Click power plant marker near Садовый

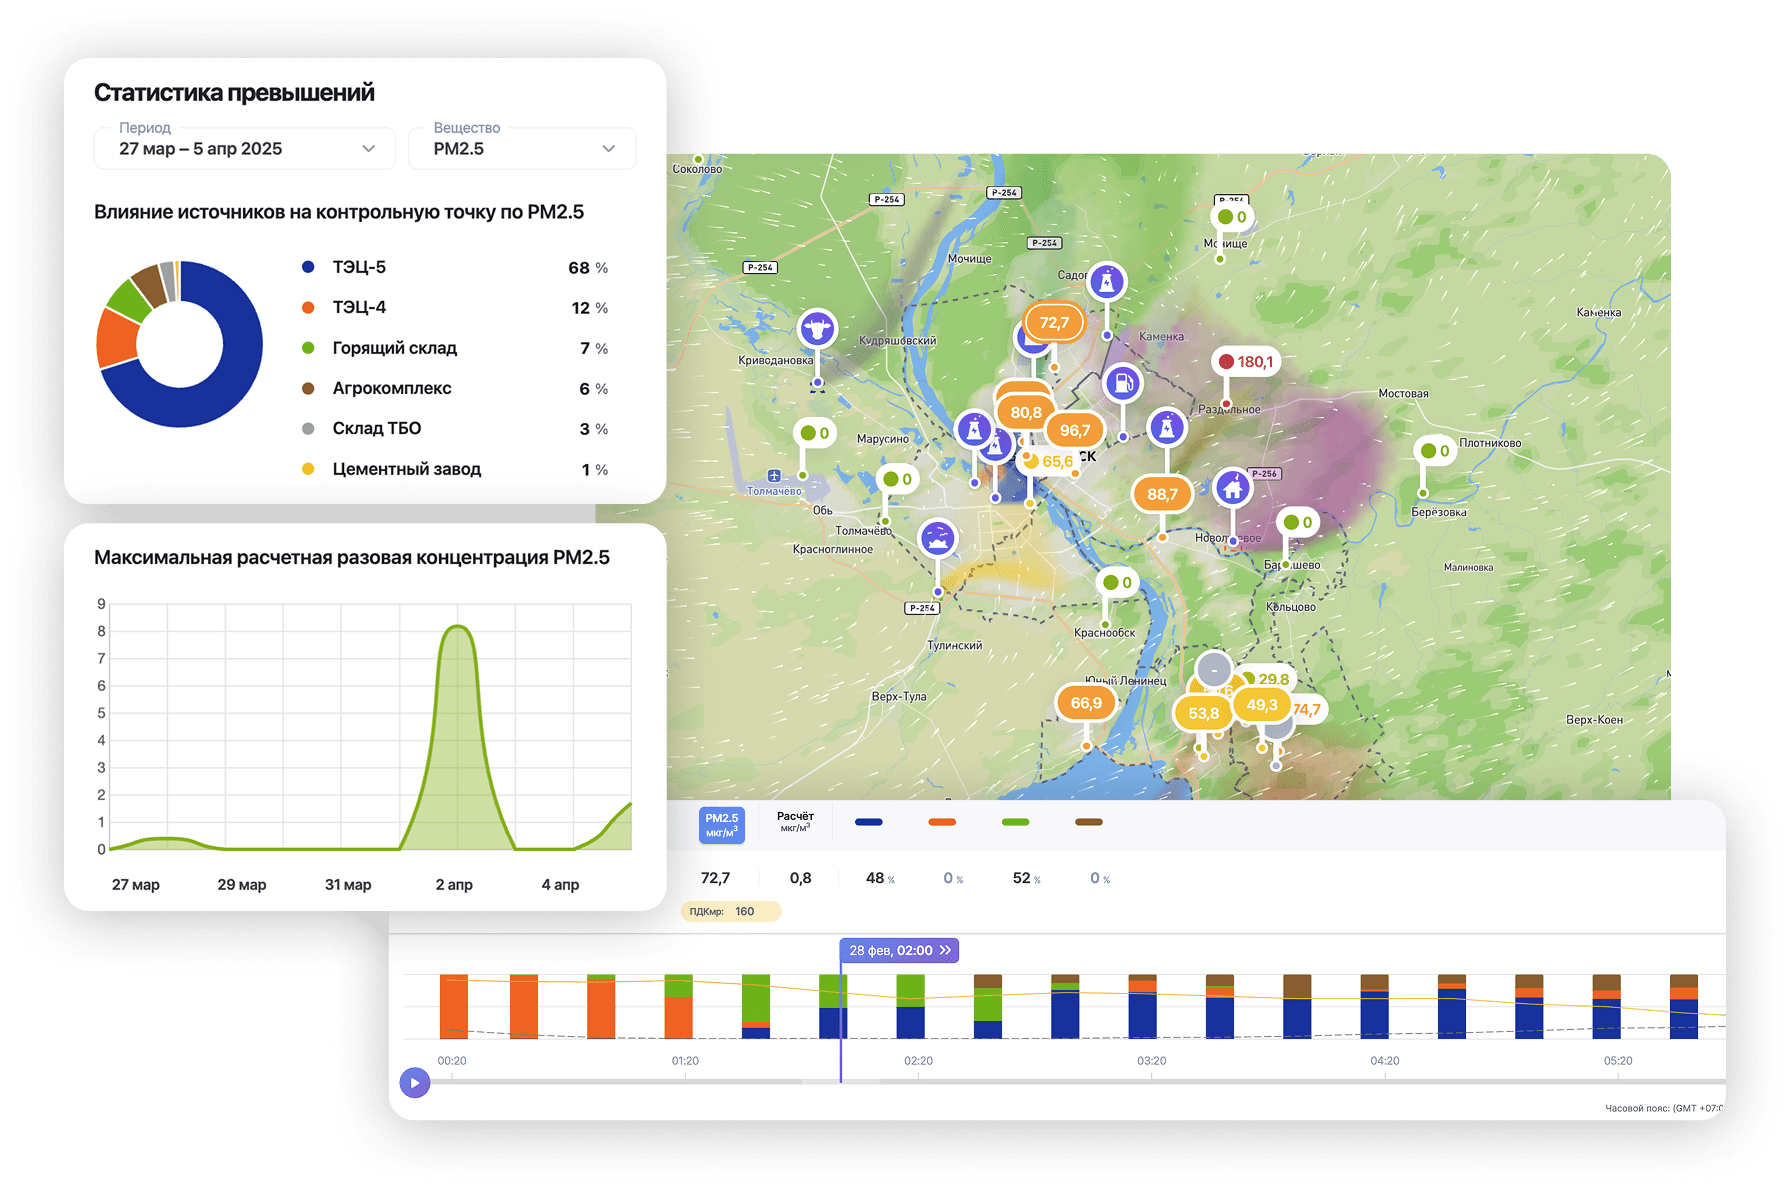click(1106, 282)
